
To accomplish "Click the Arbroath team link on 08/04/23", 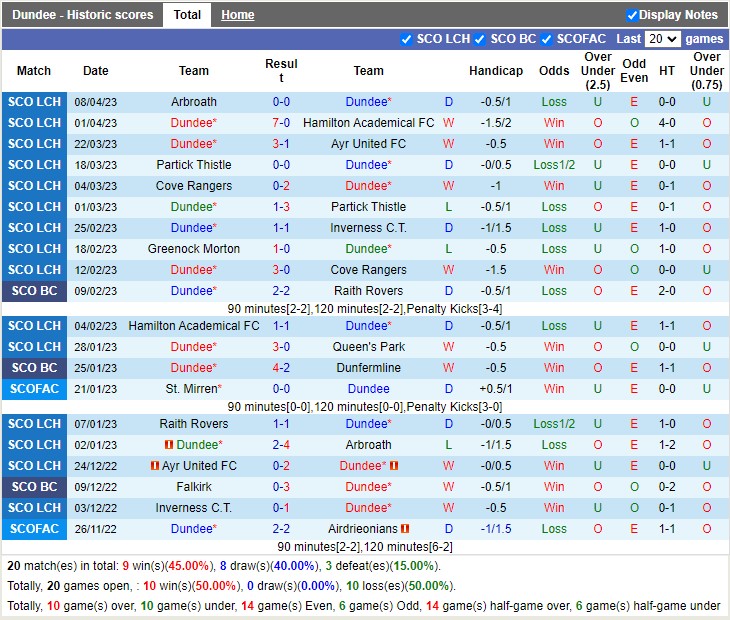I will (x=194, y=102).
